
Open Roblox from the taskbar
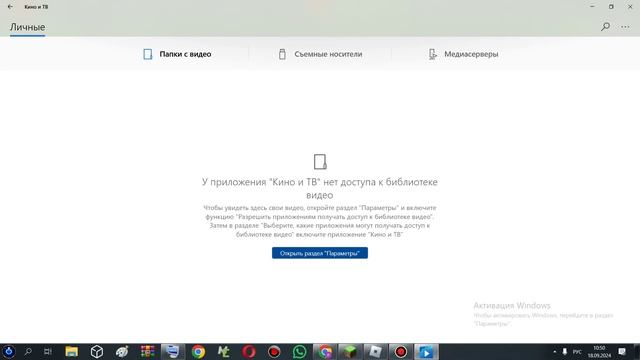(375, 351)
